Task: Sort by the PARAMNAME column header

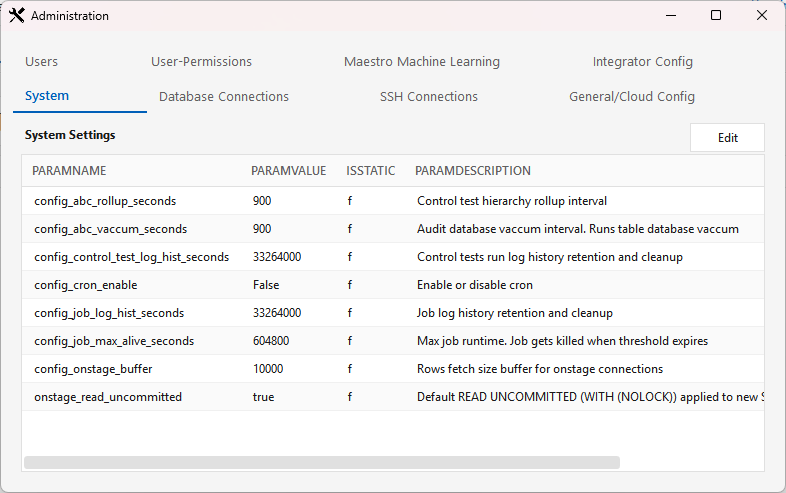Action: (x=69, y=171)
